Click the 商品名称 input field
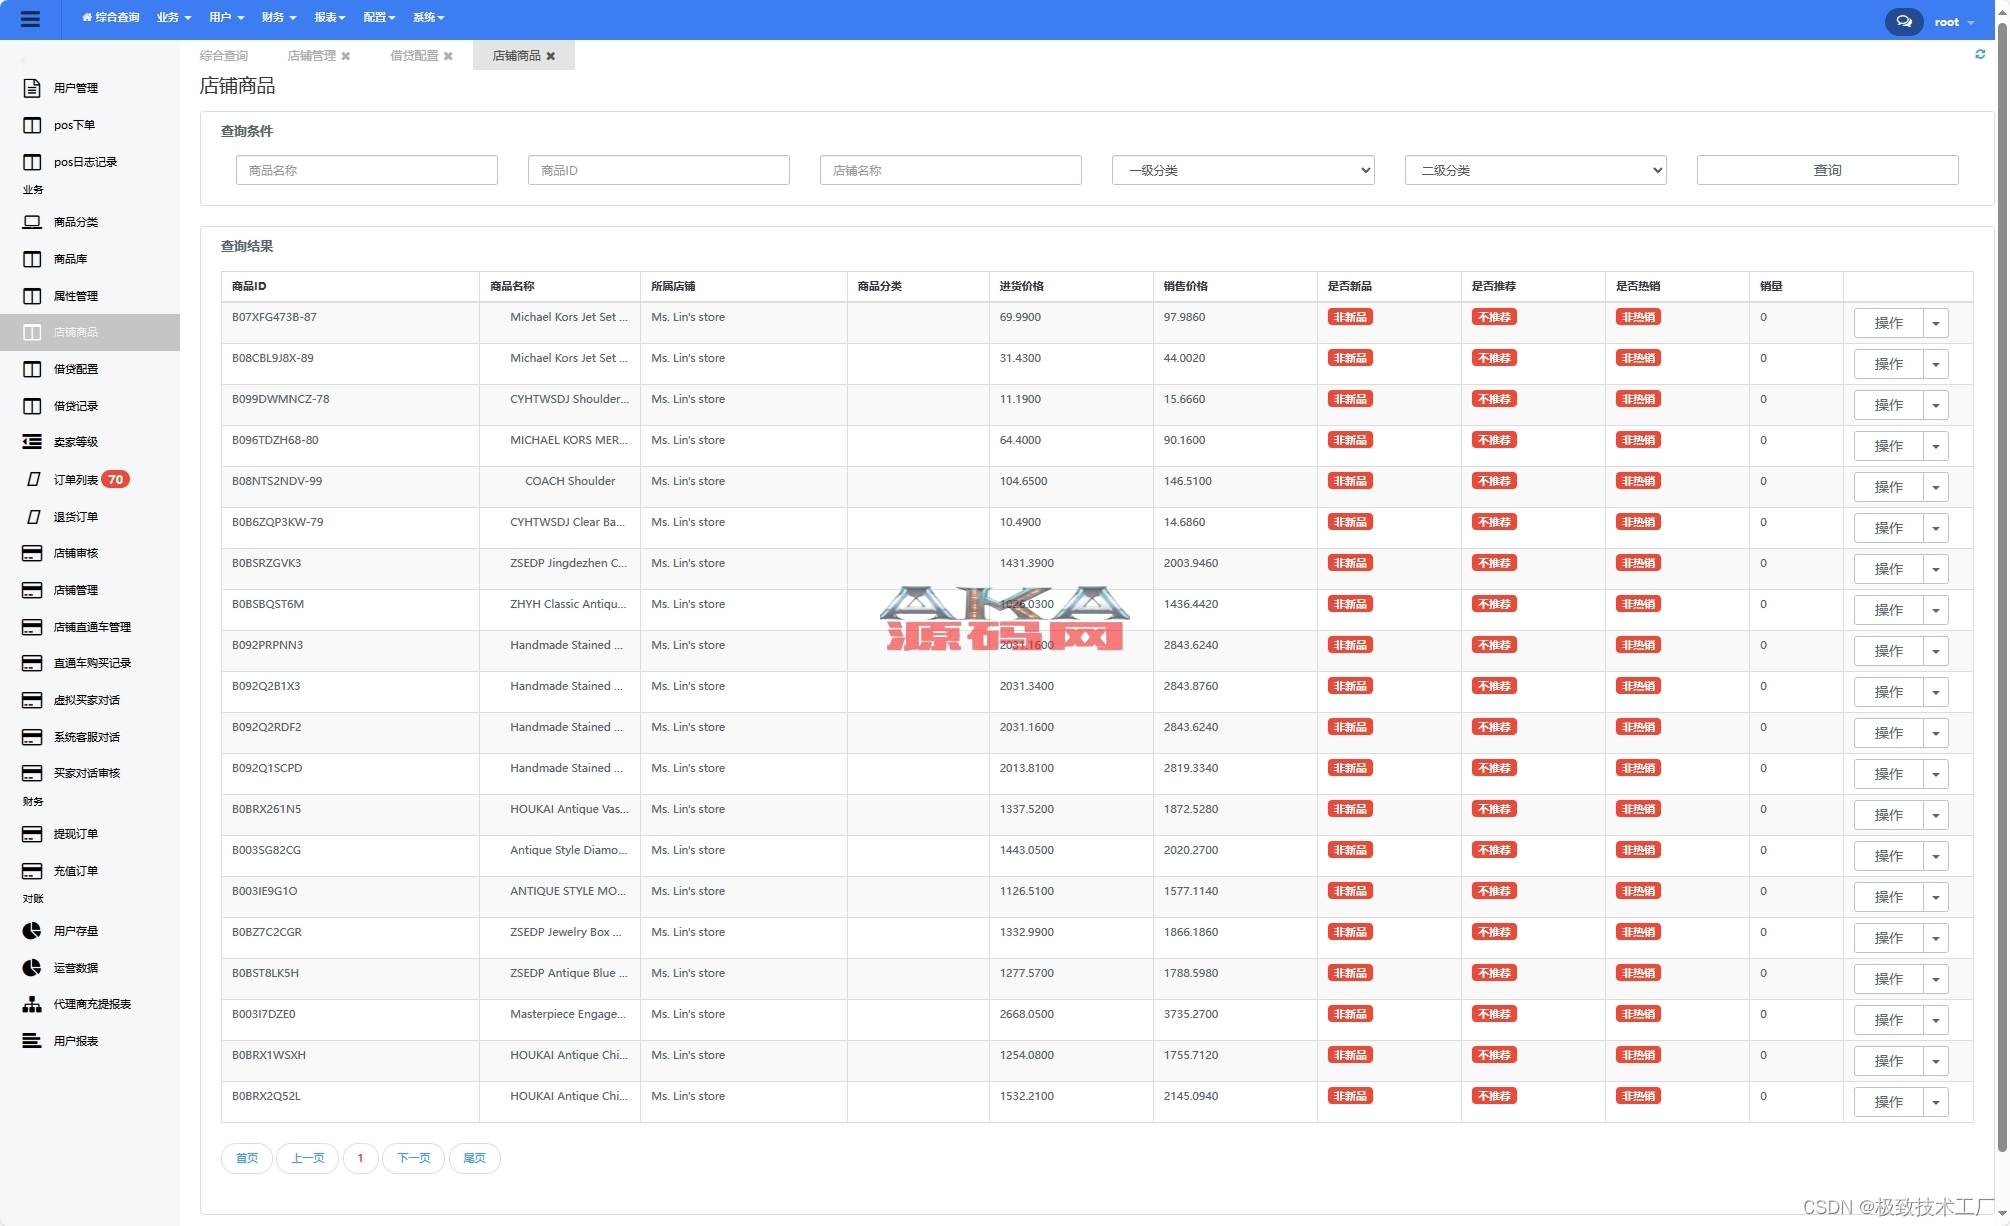This screenshot has height=1226, width=2010. 366,170
